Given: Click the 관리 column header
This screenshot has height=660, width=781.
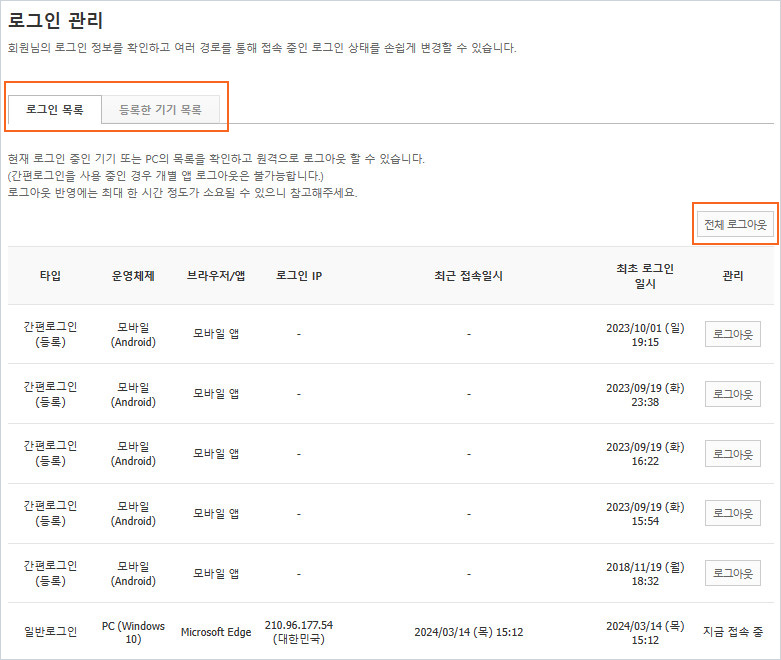Looking at the screenshot, I should coord(732,276).
